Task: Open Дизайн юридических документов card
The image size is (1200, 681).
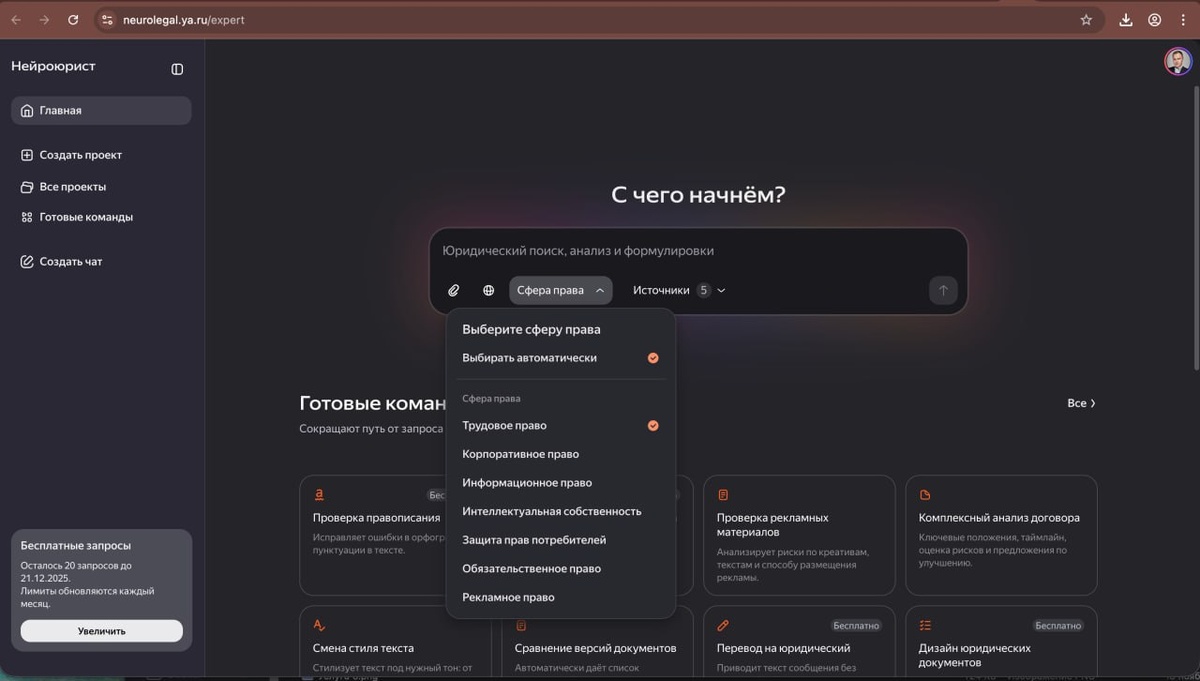Action: point(1001,643)
